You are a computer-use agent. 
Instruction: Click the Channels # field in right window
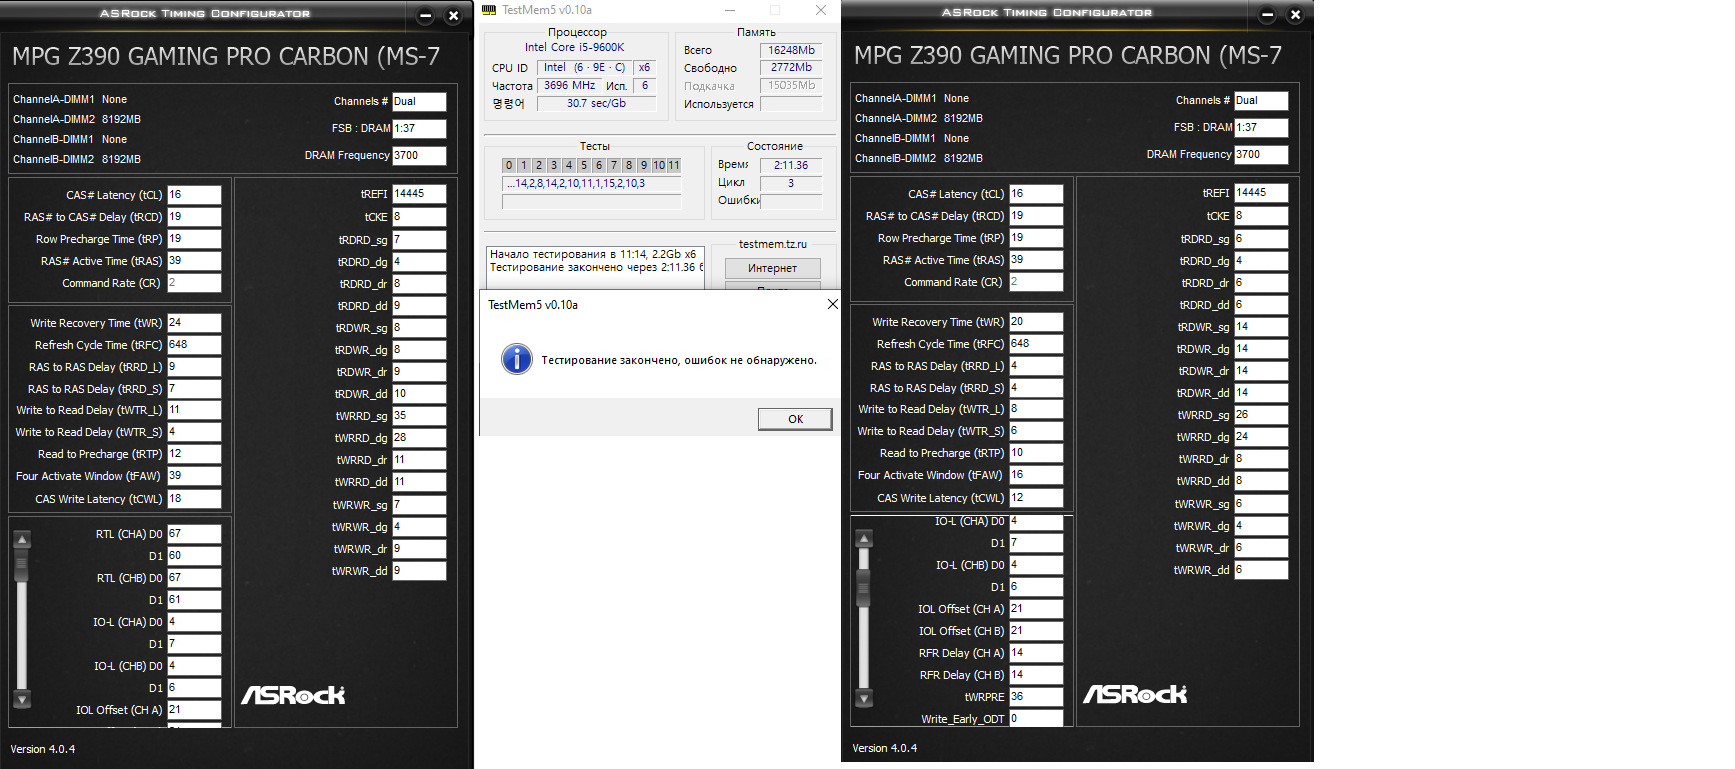(1261, 100)
